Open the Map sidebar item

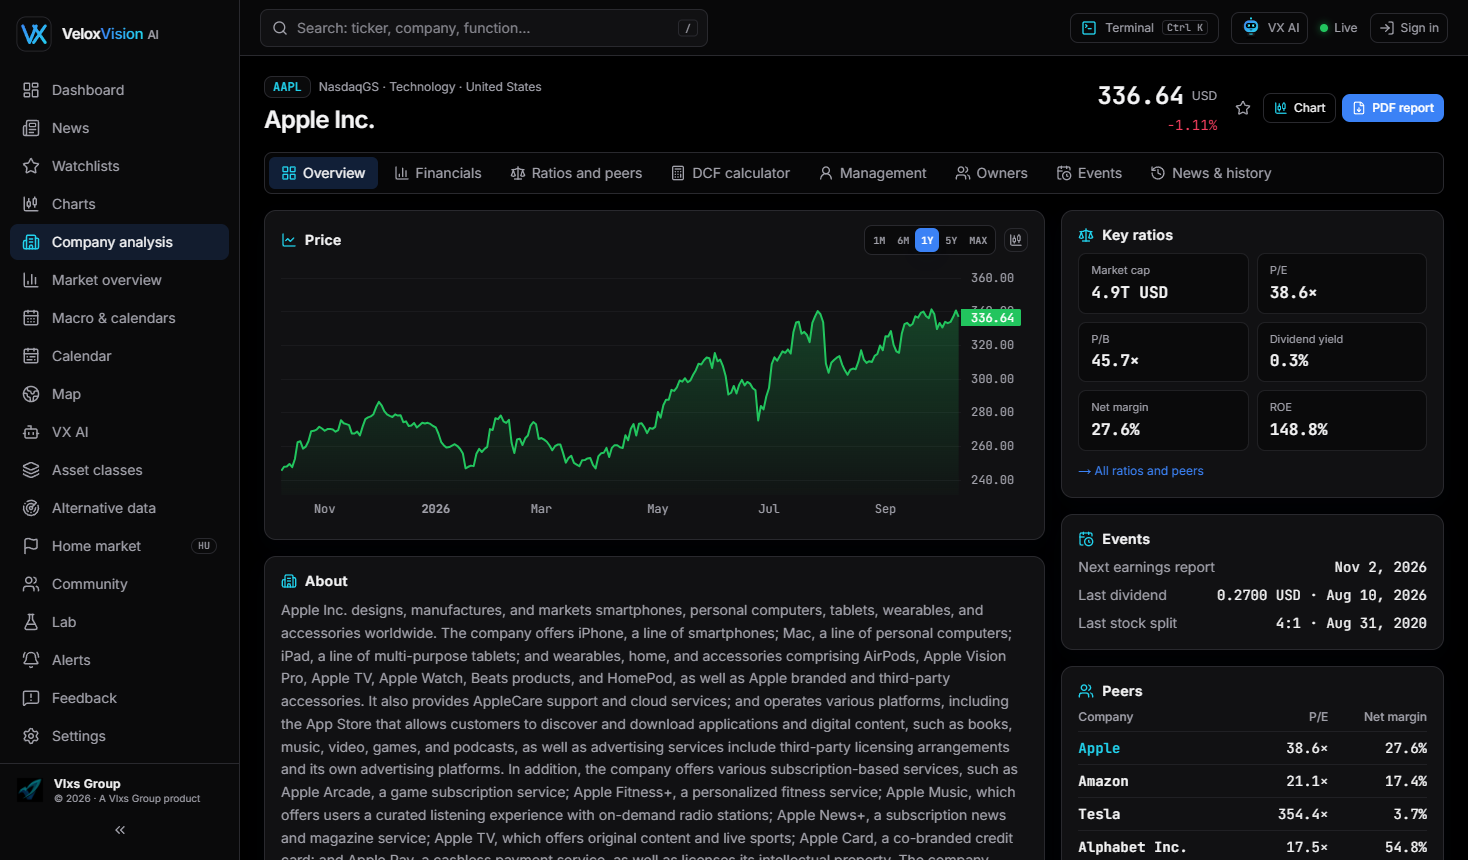[x=119, y=394]
